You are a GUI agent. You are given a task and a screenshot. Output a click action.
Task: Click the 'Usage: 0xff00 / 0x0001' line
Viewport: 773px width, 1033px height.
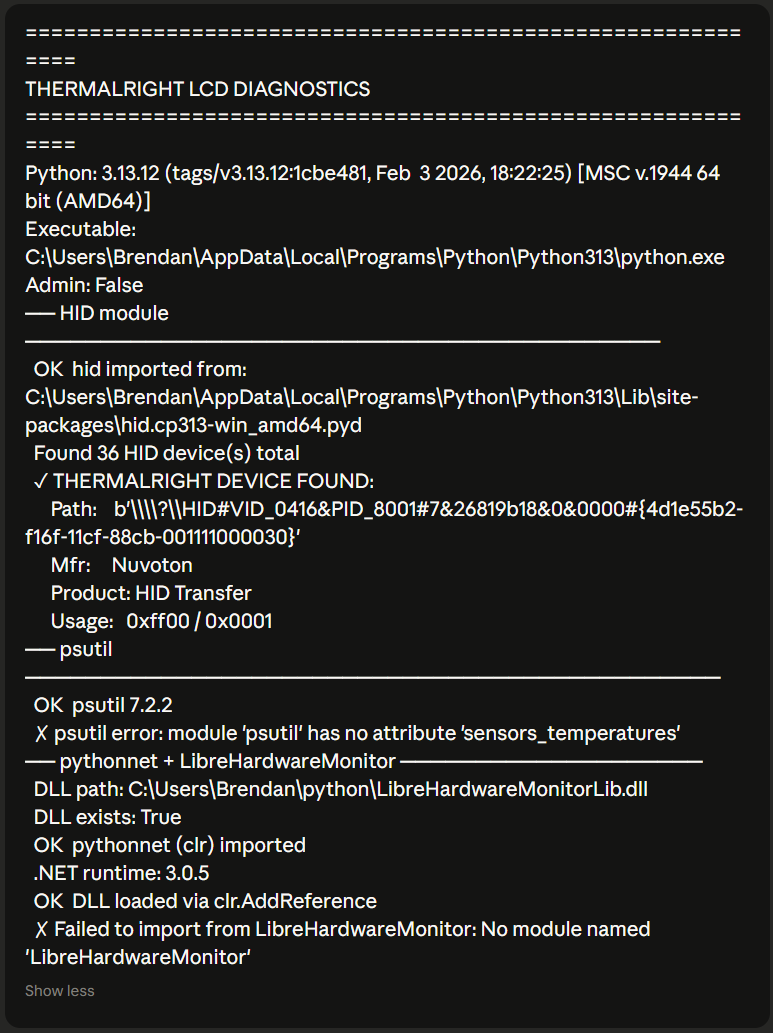161,621
